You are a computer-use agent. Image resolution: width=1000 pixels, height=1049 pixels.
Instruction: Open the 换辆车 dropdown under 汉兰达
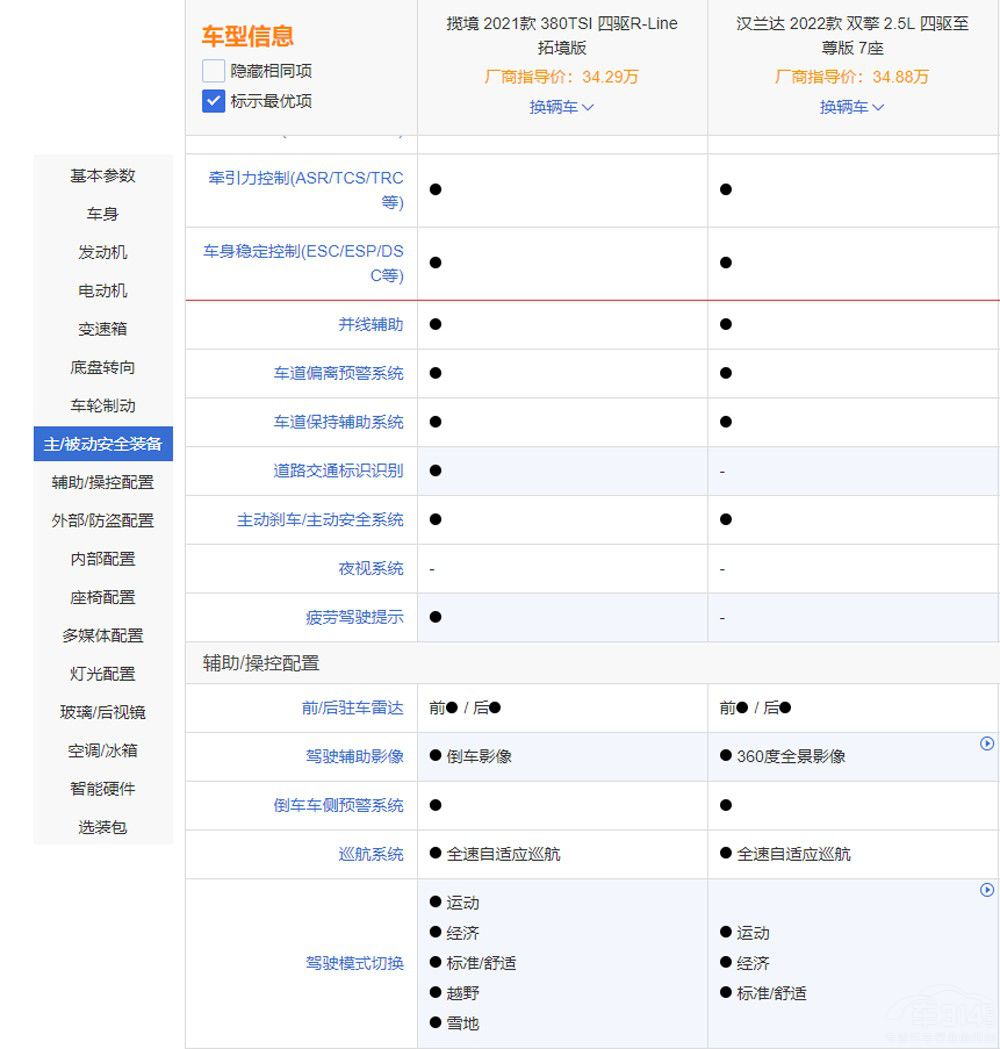click(851, 107)
